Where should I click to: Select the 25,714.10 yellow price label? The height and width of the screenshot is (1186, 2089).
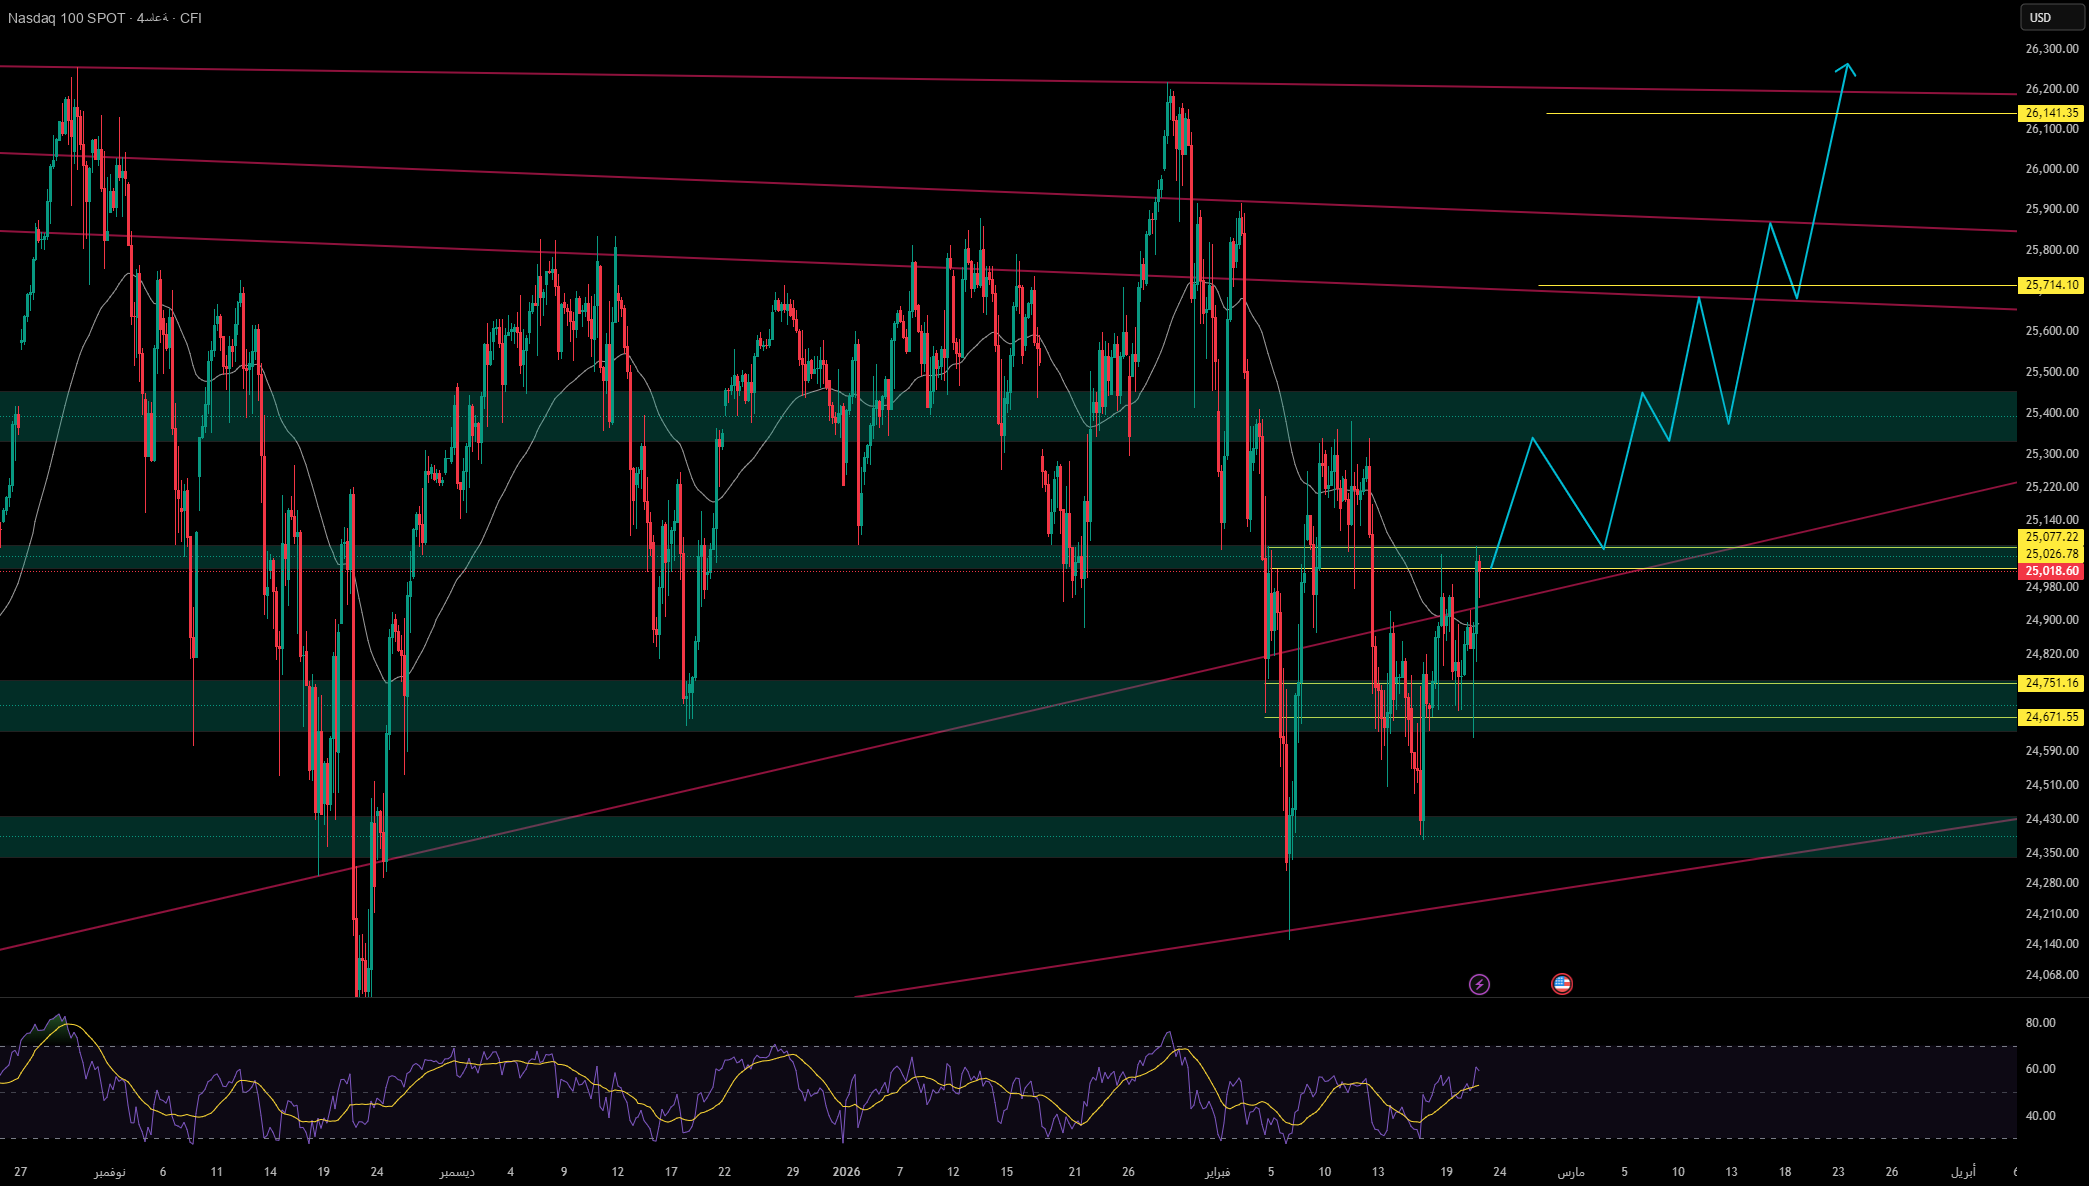point(2051,285)
